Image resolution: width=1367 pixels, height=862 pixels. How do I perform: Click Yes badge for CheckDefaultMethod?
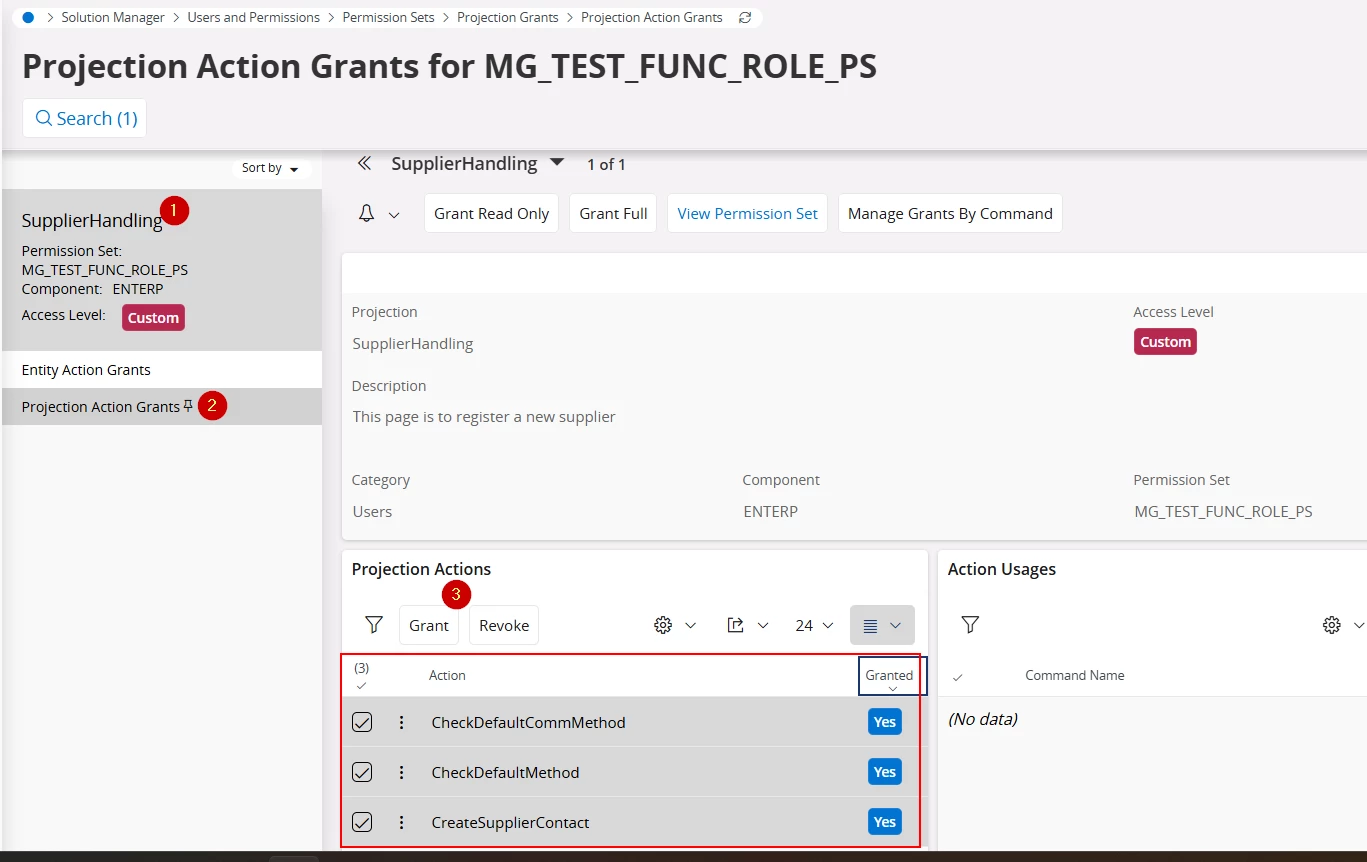(885, 772)
